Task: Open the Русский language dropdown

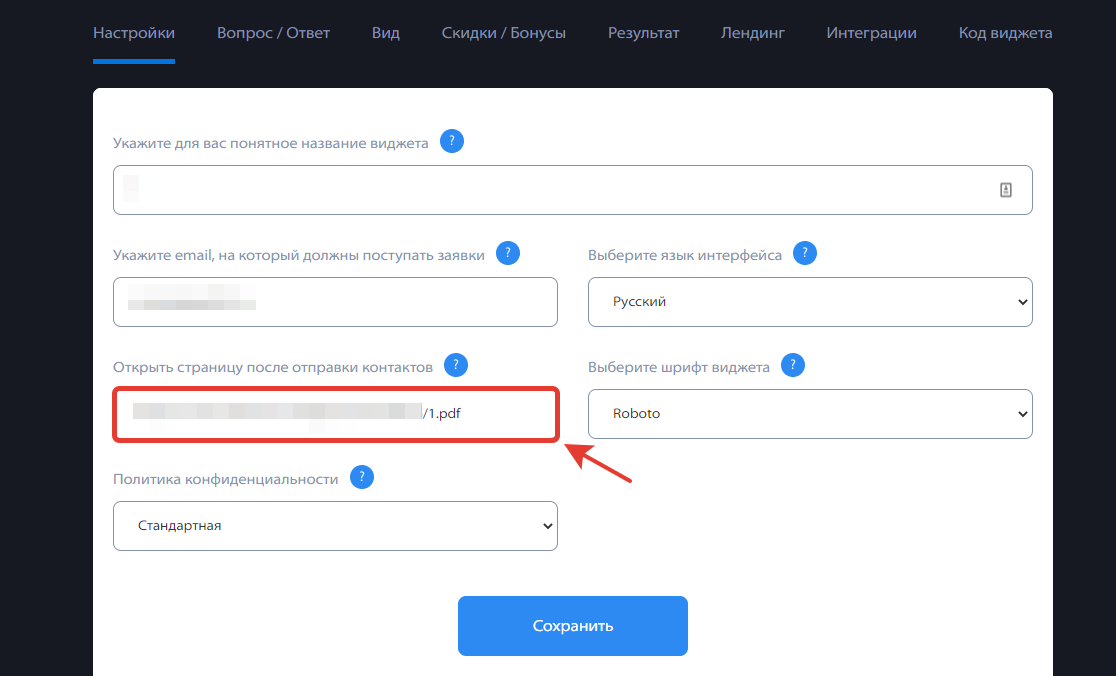Action: point(810,302)
